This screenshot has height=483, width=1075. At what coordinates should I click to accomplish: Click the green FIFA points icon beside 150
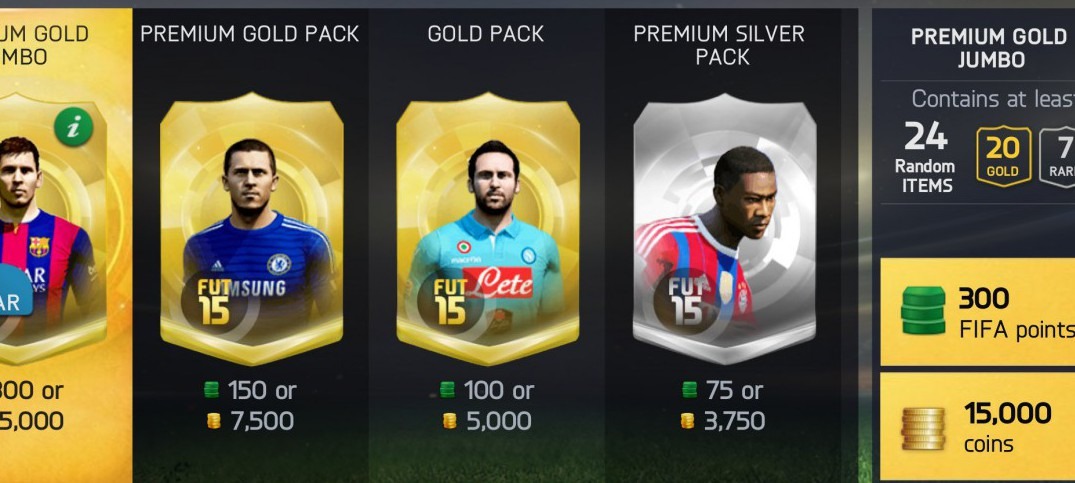212,390
